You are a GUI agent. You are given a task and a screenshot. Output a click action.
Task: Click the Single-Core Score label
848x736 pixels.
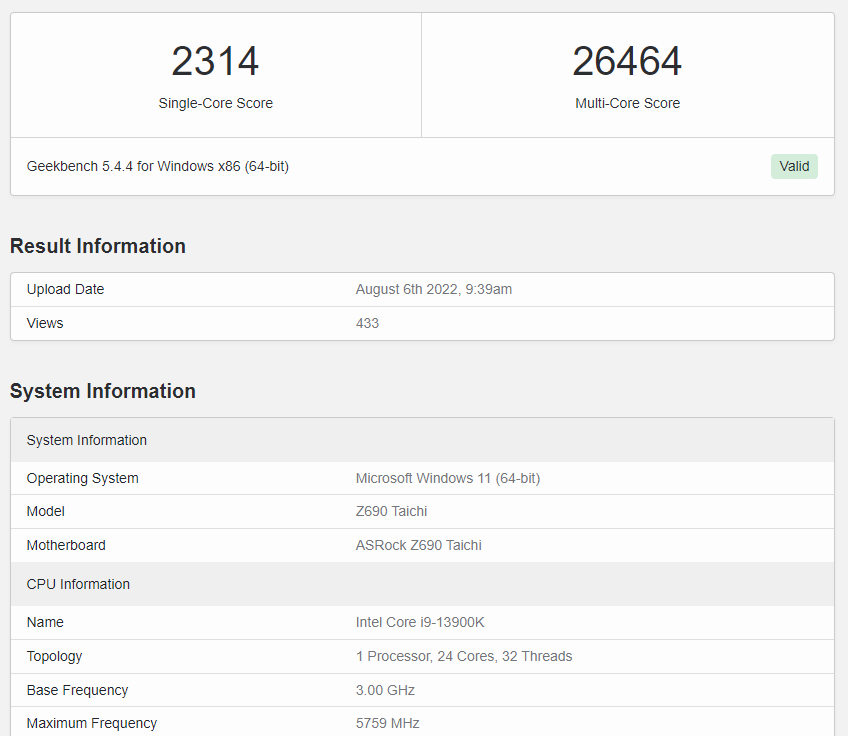tap(215, 103)
